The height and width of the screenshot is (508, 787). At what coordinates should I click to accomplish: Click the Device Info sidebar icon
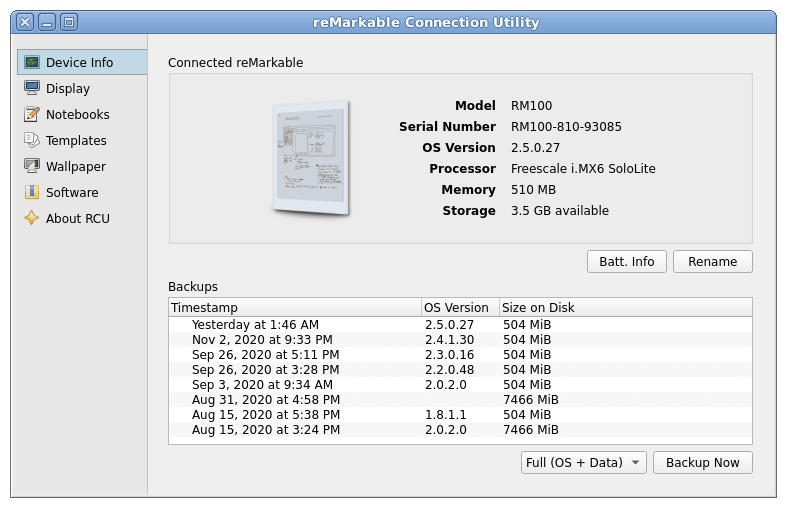[32, 62]
